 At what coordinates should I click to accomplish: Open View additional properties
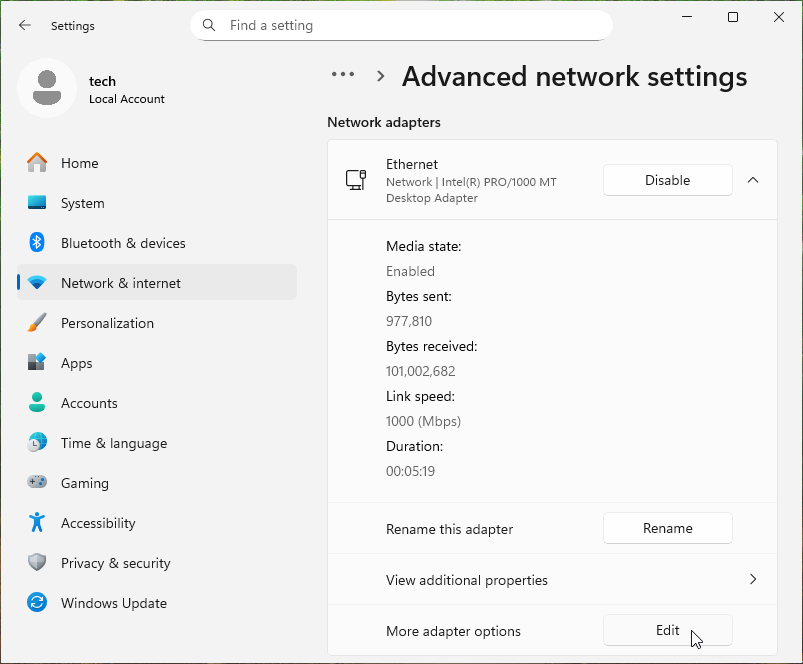click(552, 580)
